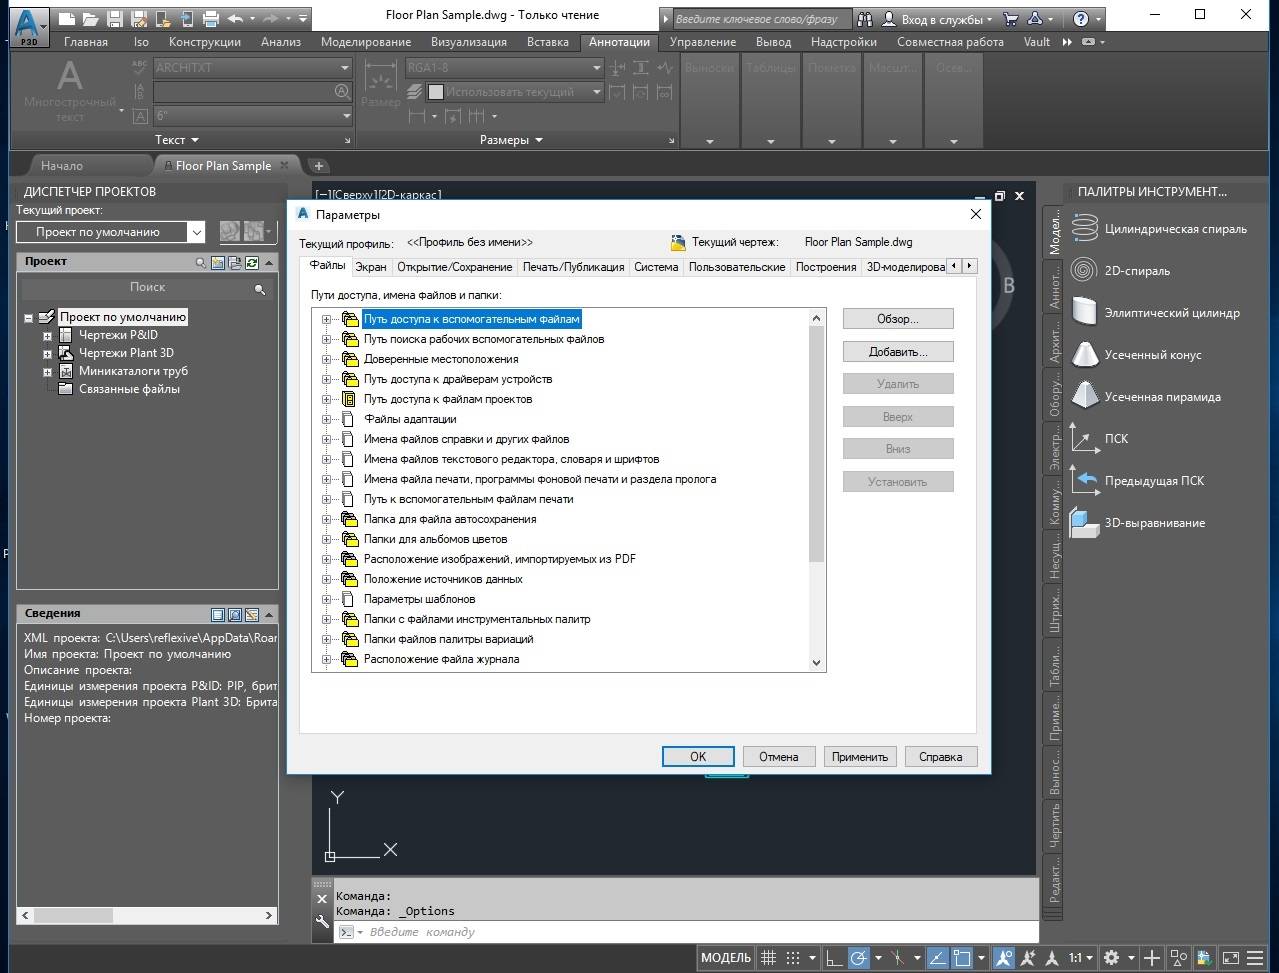Toggle annotation objects visibility in the status bar
Image resolution: width=1279 pixels, height=973 pixels.
point(1004,957)
